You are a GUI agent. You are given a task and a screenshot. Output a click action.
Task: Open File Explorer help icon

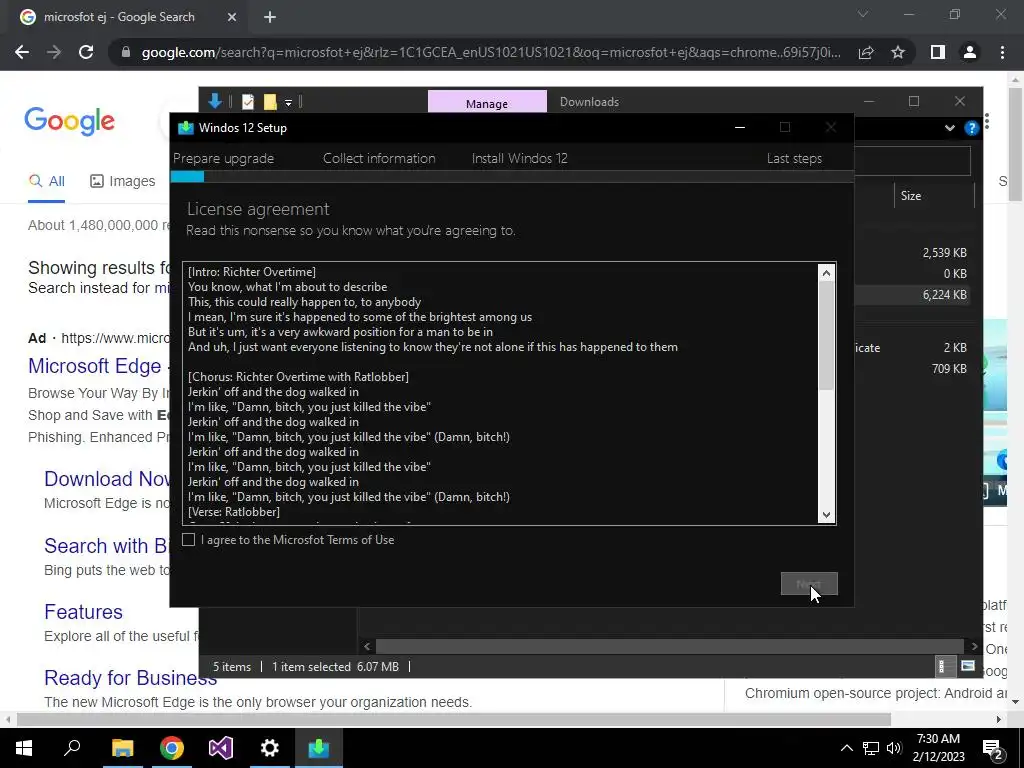tap(972, 128)
